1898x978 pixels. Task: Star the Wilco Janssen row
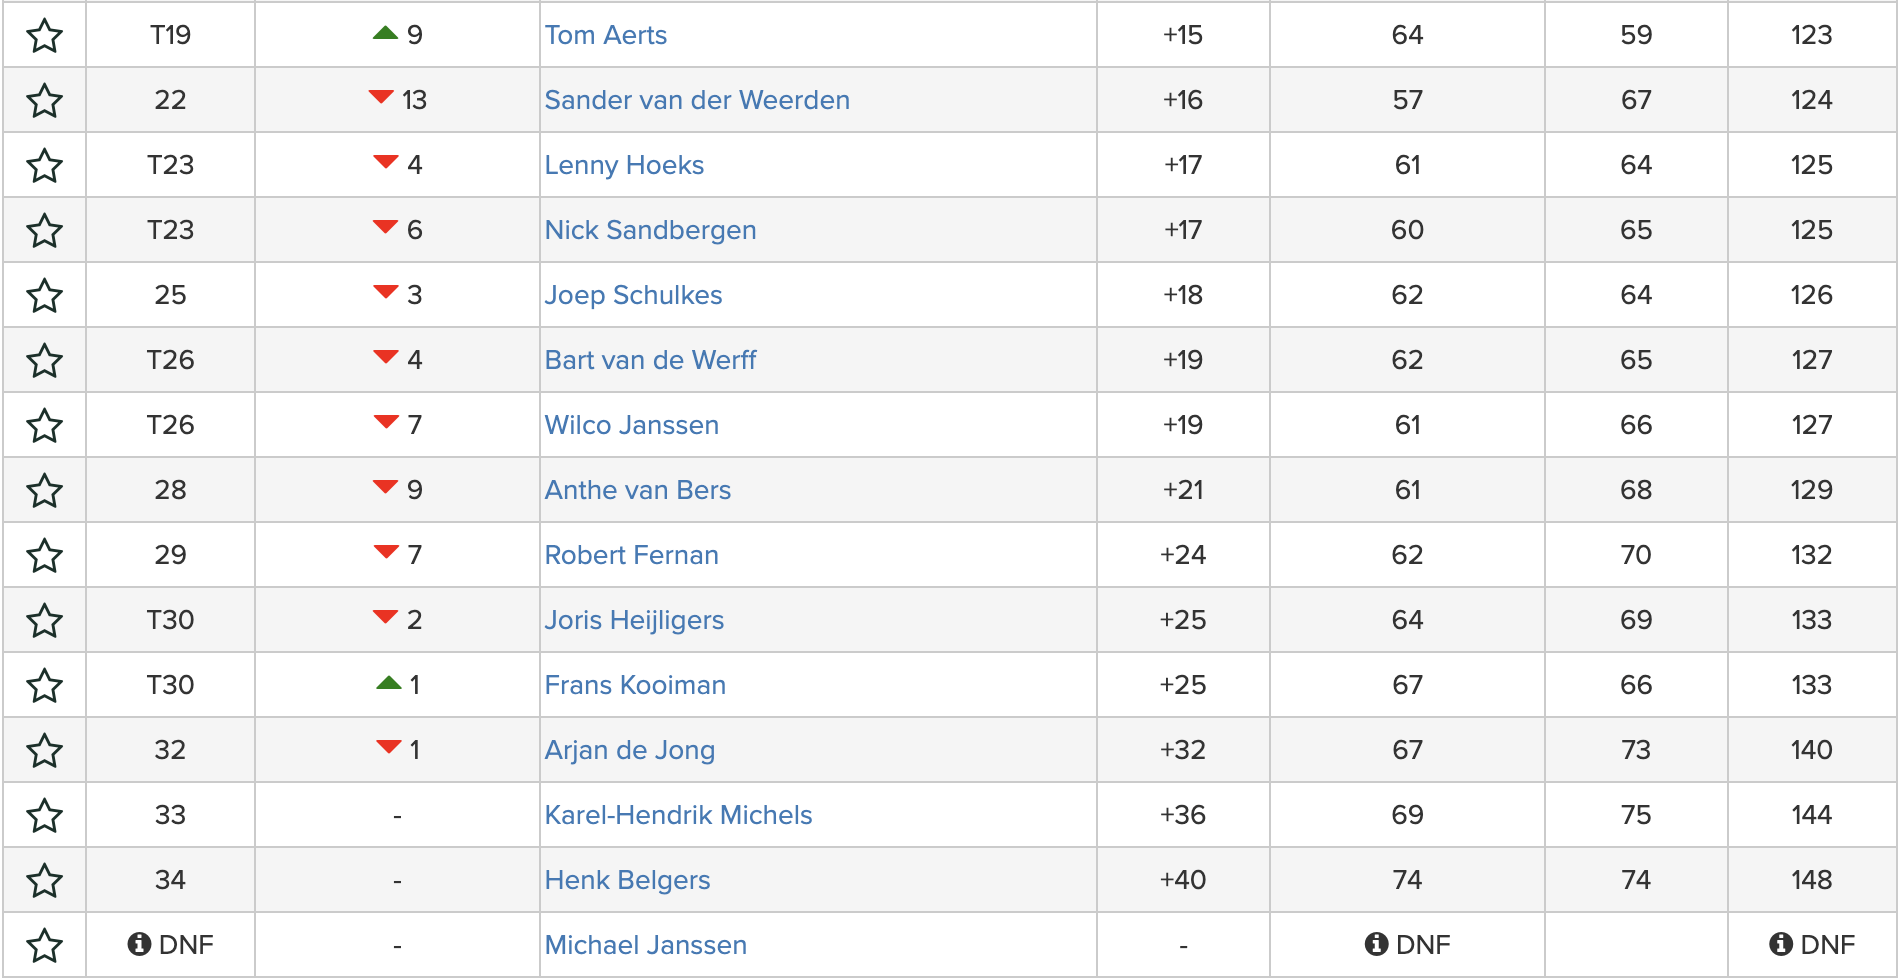point(44,426)
